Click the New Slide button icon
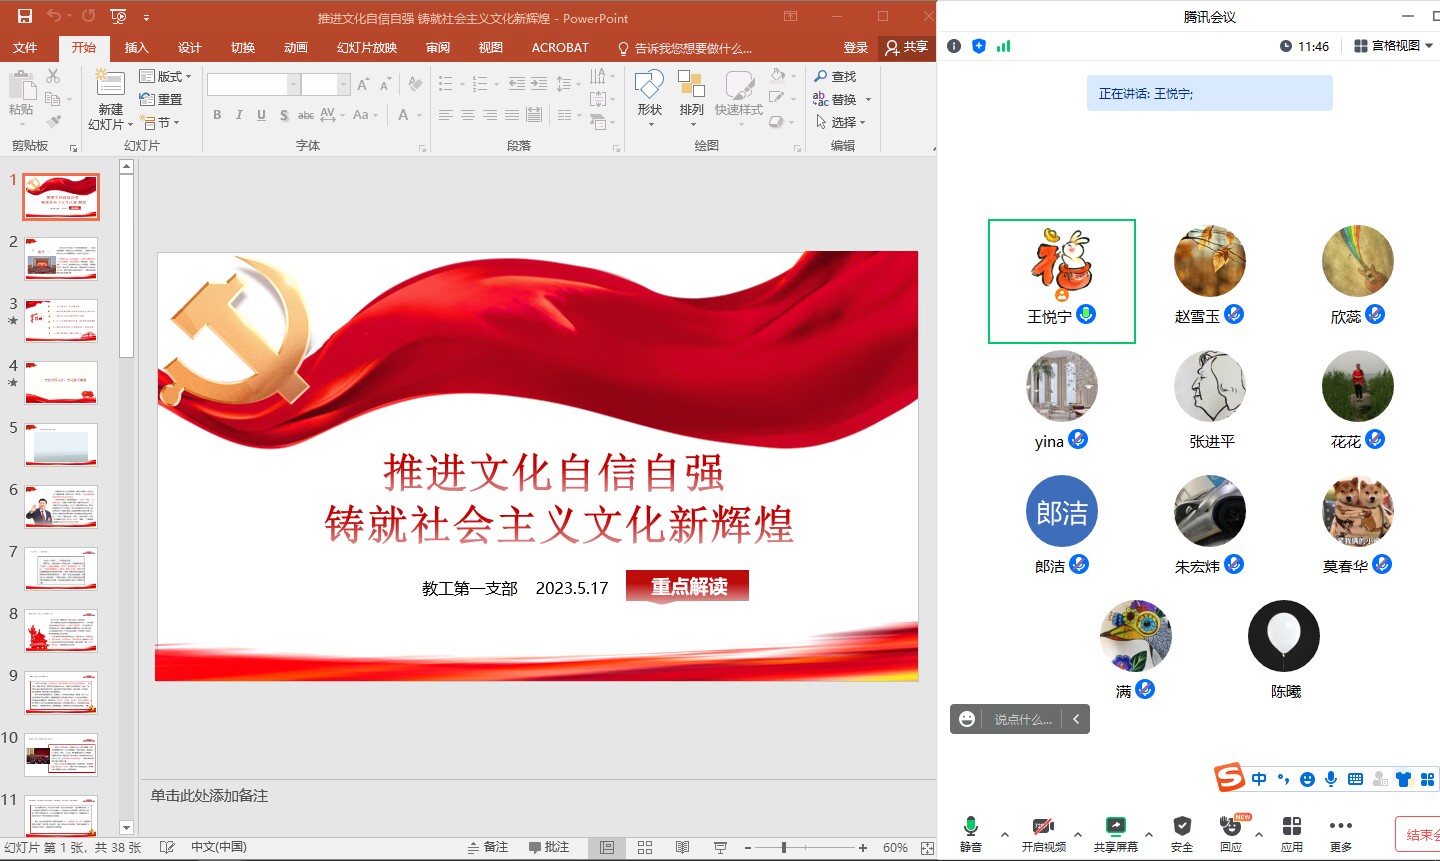Viewport: 1440px width, 861px height. pos(110,84)
